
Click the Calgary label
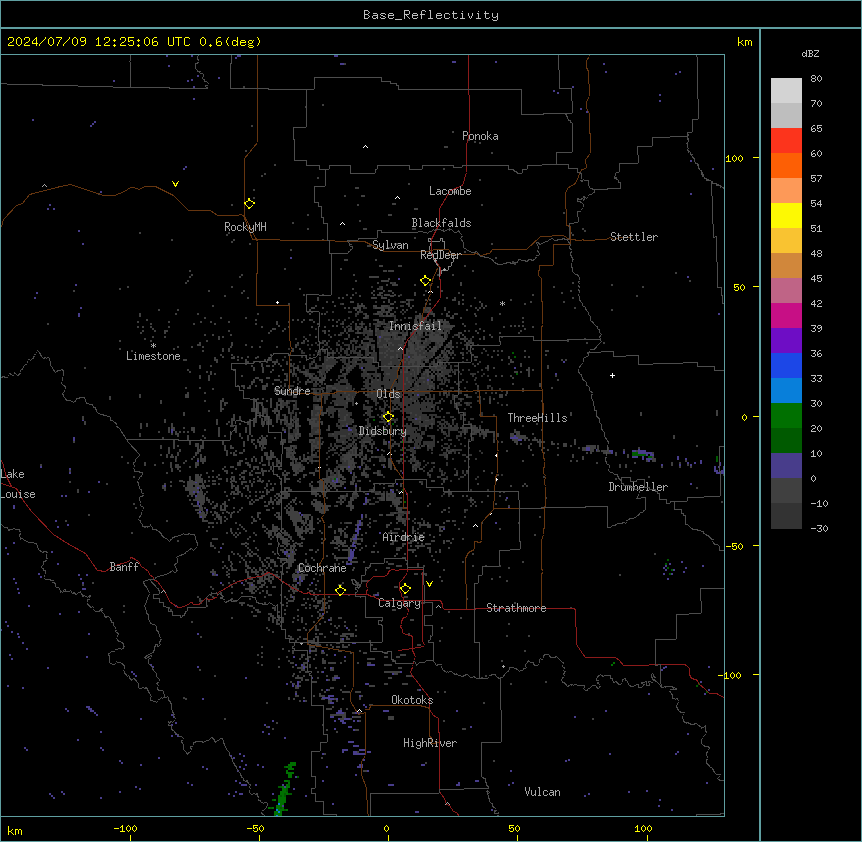[400, 603]
